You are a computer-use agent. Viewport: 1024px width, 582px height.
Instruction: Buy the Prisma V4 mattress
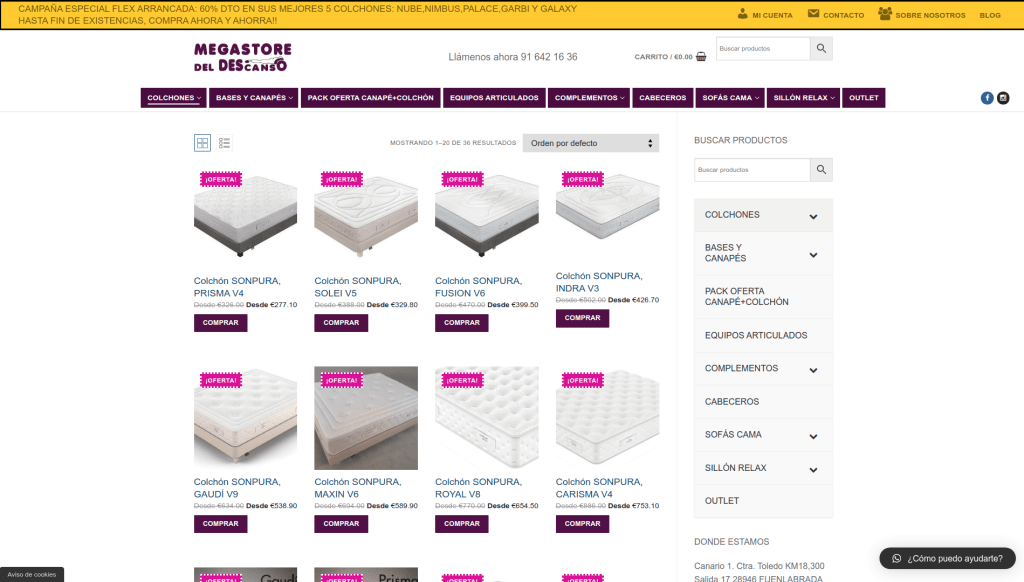[x=220, y=323]
